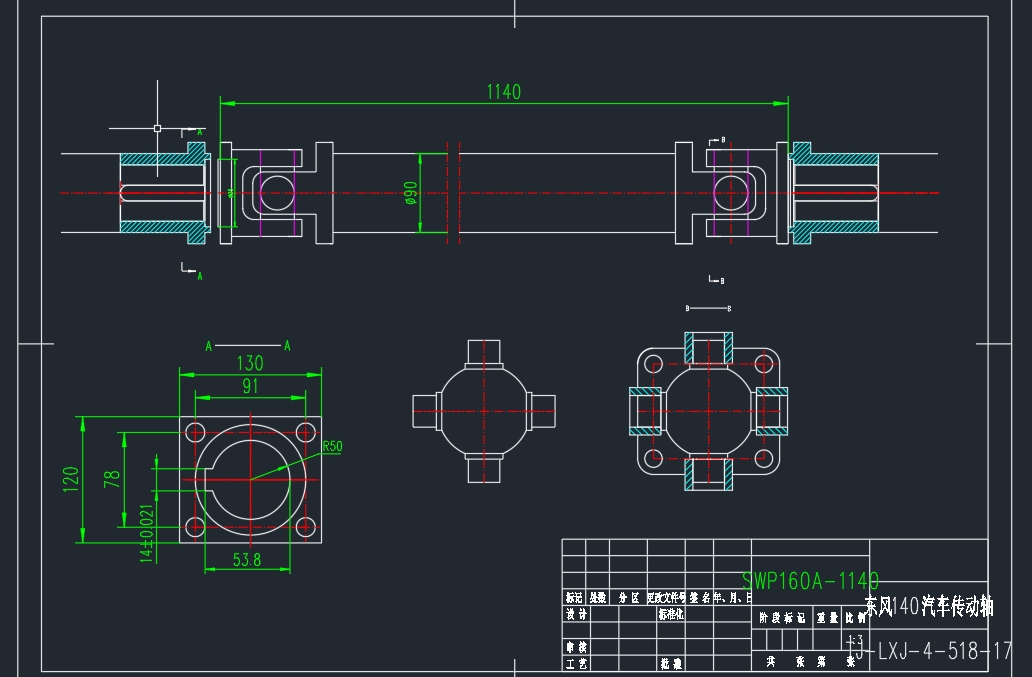Select the 120 height dimension text

71,480
